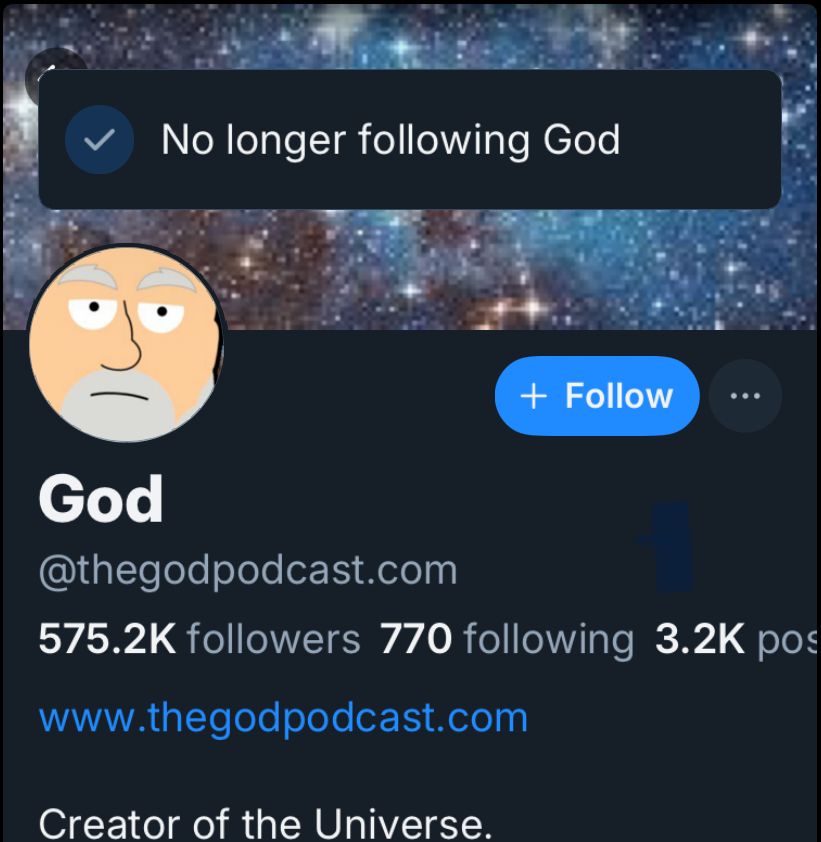Screen dimensions: 821x842
Task: Open the 575.2K followers list
Action: pos(199,639)
